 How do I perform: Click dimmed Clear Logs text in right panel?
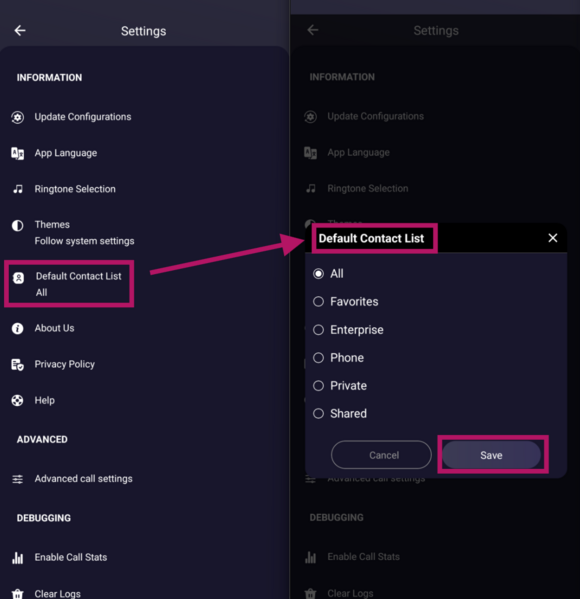click(x=350, y=593)
